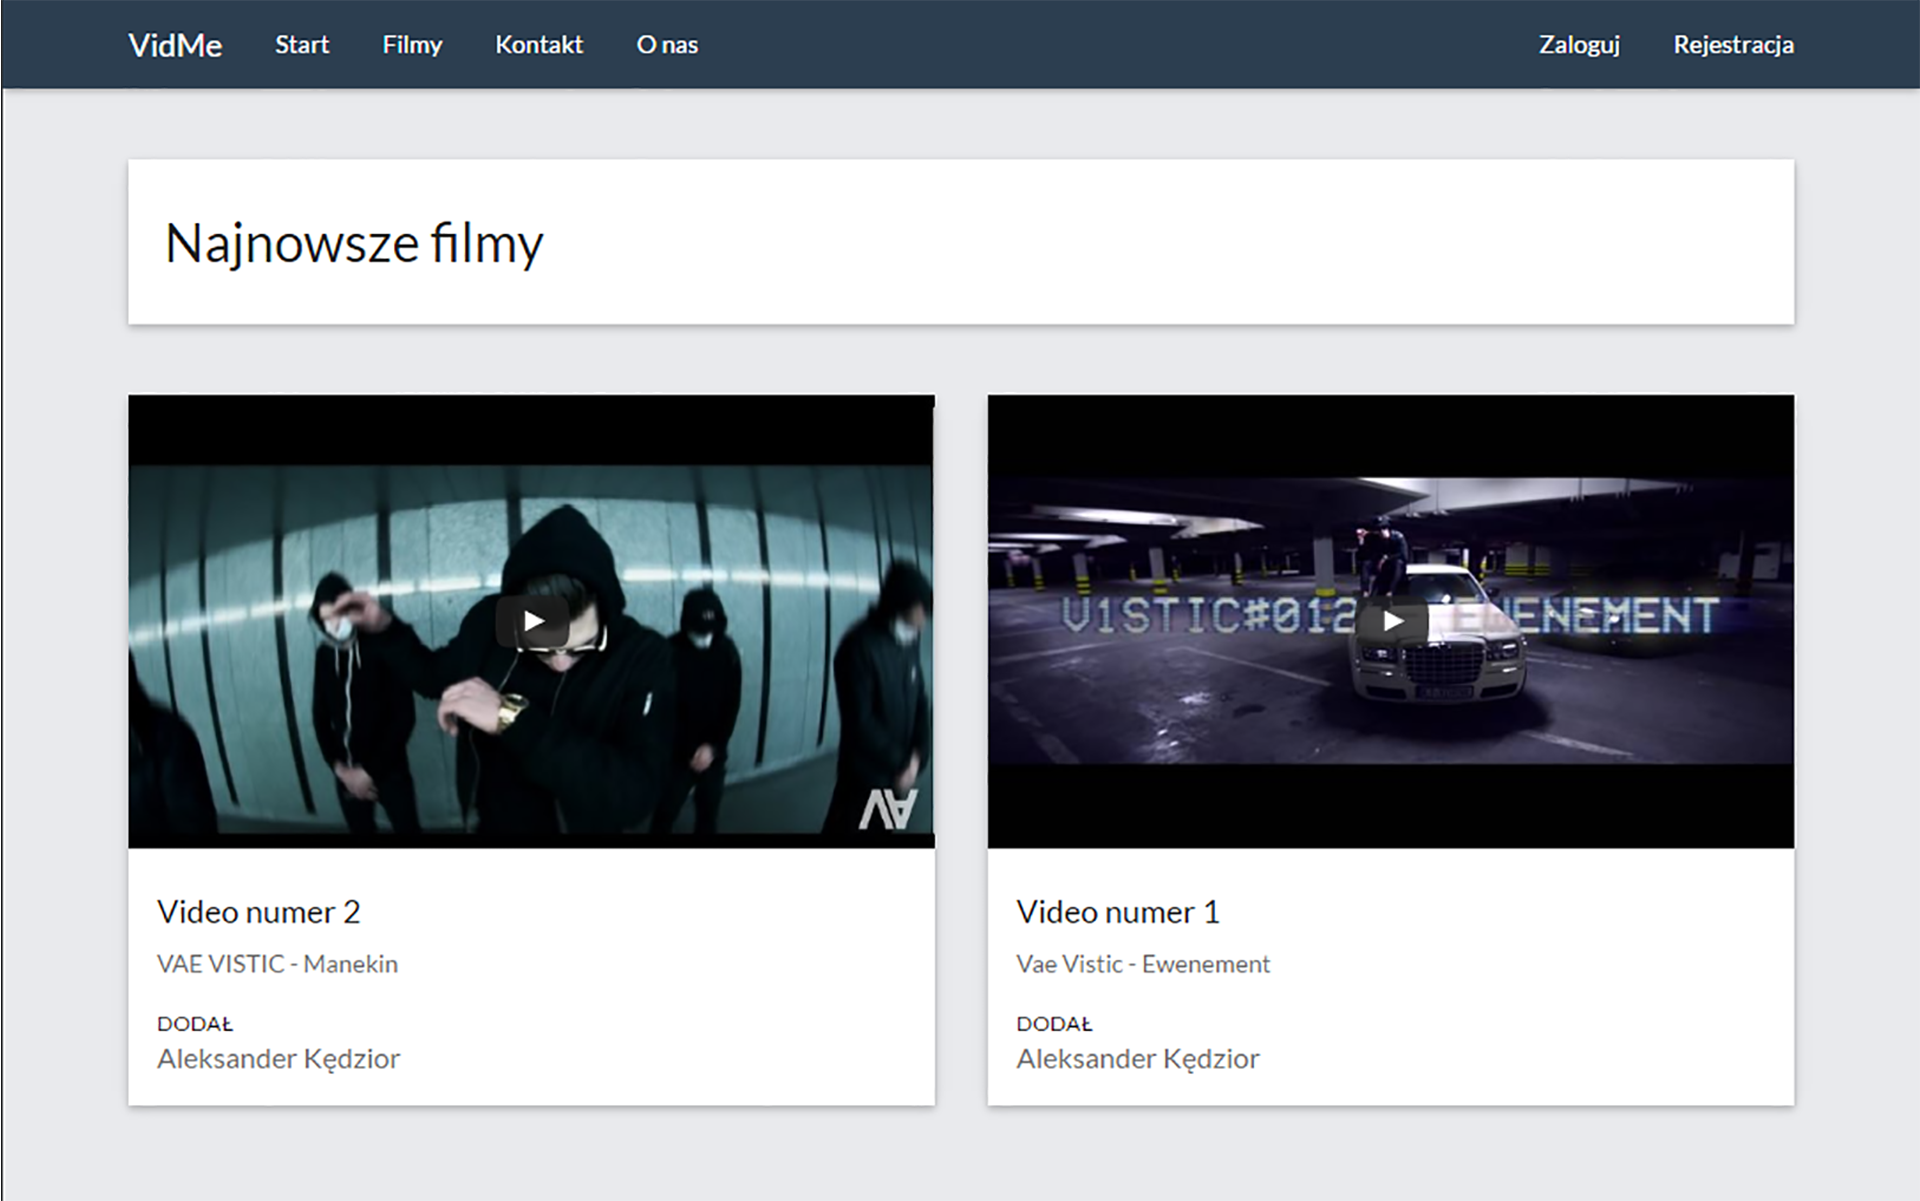Open the Rejestracja sign-up link

[1733, 45]
